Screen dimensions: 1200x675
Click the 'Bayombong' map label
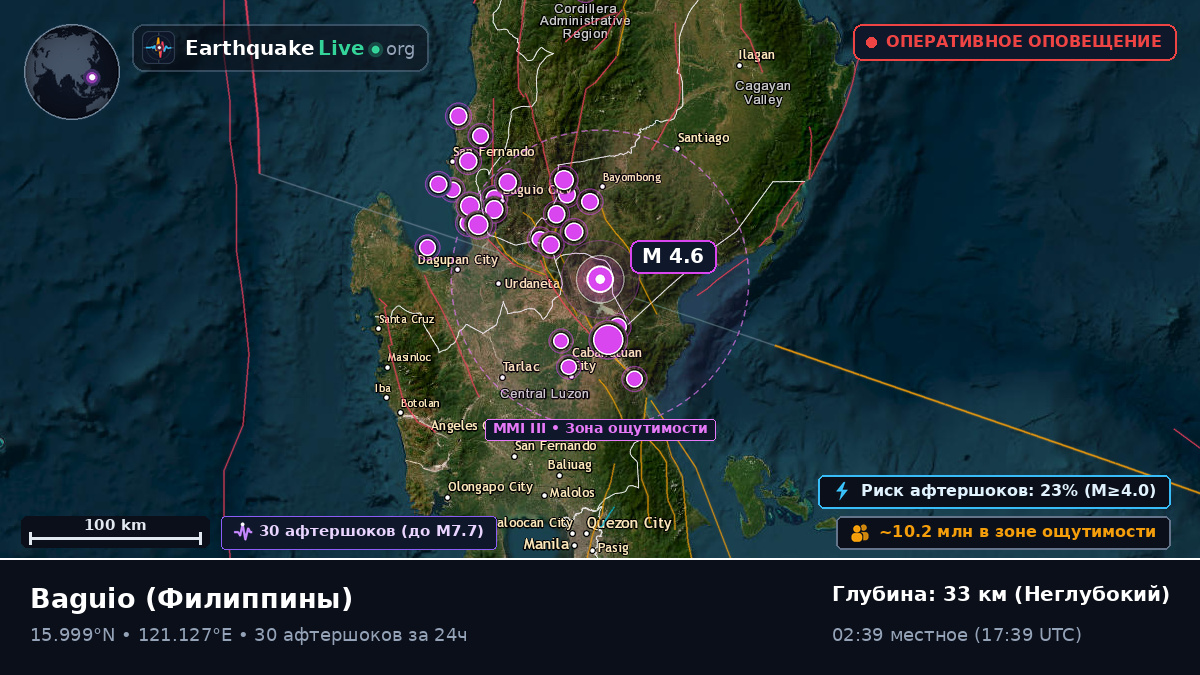[x=632, y=178]
